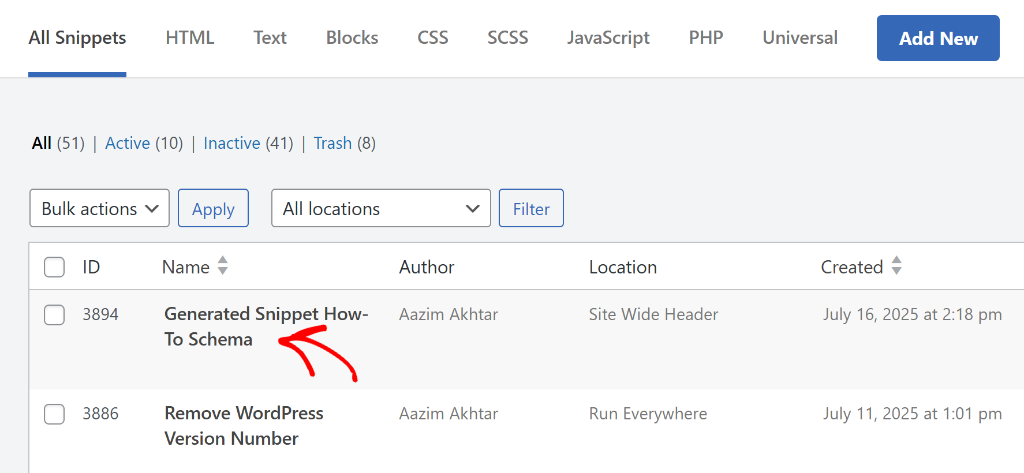
Task: Switch to the SCSS tab
Action: click(507, 38)
